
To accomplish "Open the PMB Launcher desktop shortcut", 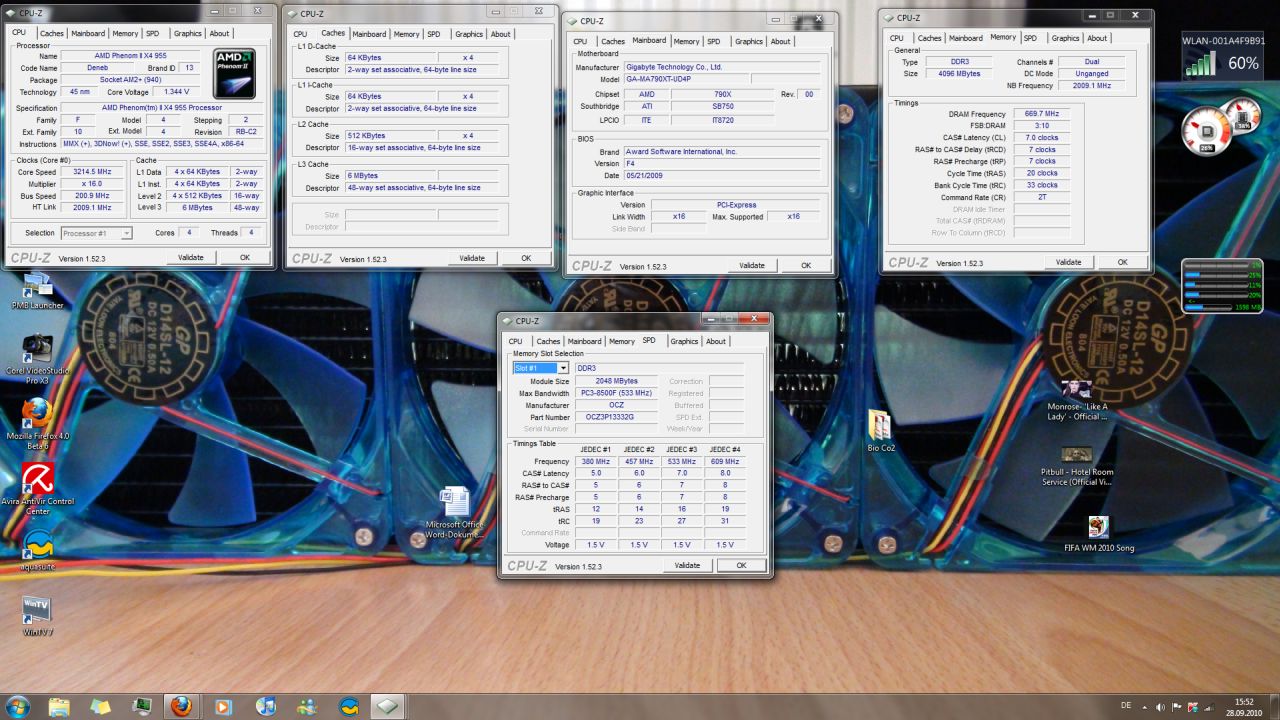I will [37, 290].
